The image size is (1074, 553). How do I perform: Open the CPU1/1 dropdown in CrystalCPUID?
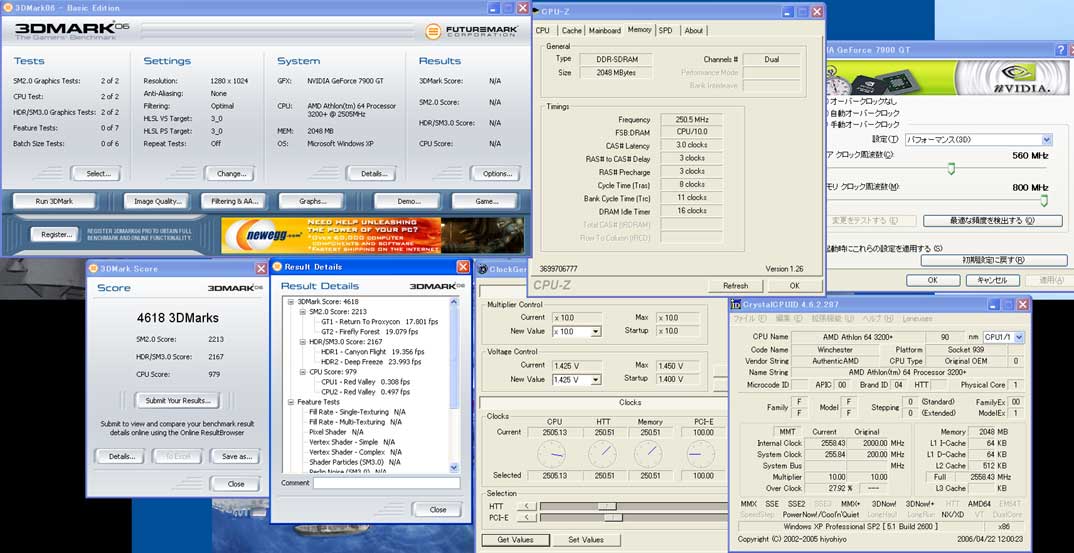coord(1019,337)
